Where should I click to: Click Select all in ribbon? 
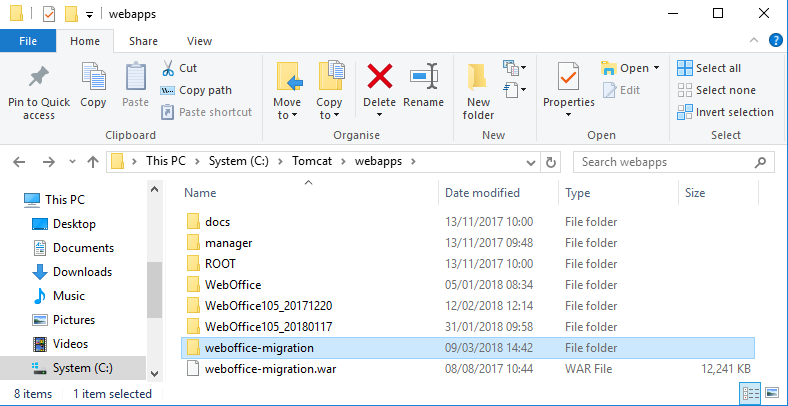click(x=709, y=68)
